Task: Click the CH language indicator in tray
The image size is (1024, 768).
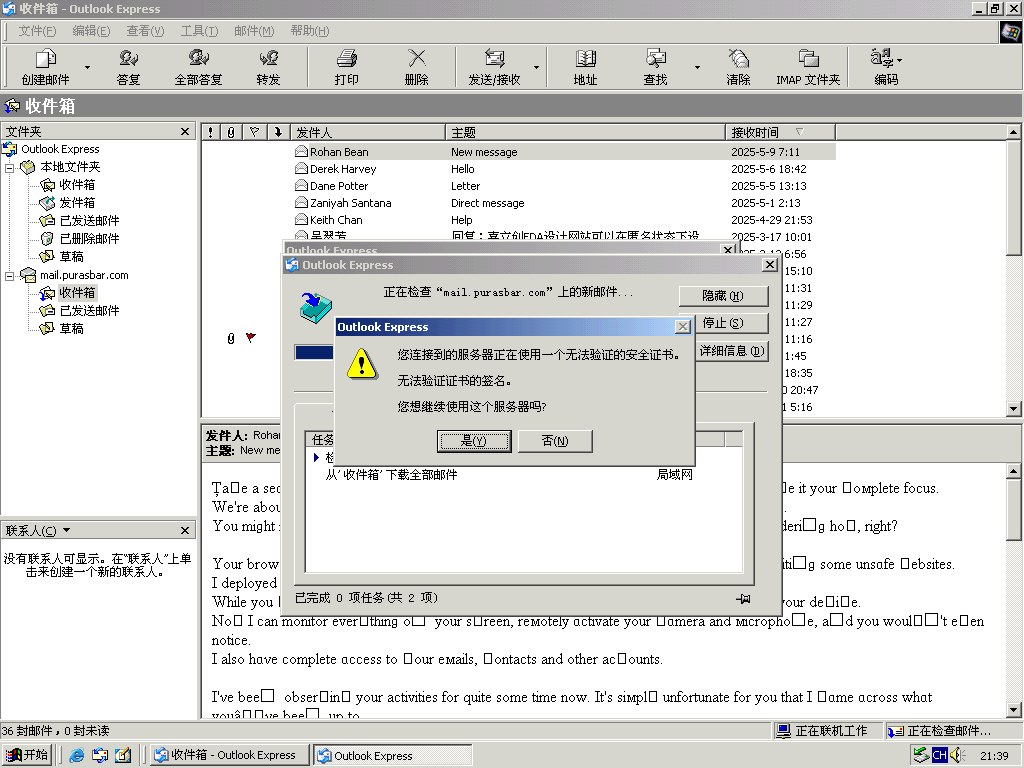Action: [939, 755]
